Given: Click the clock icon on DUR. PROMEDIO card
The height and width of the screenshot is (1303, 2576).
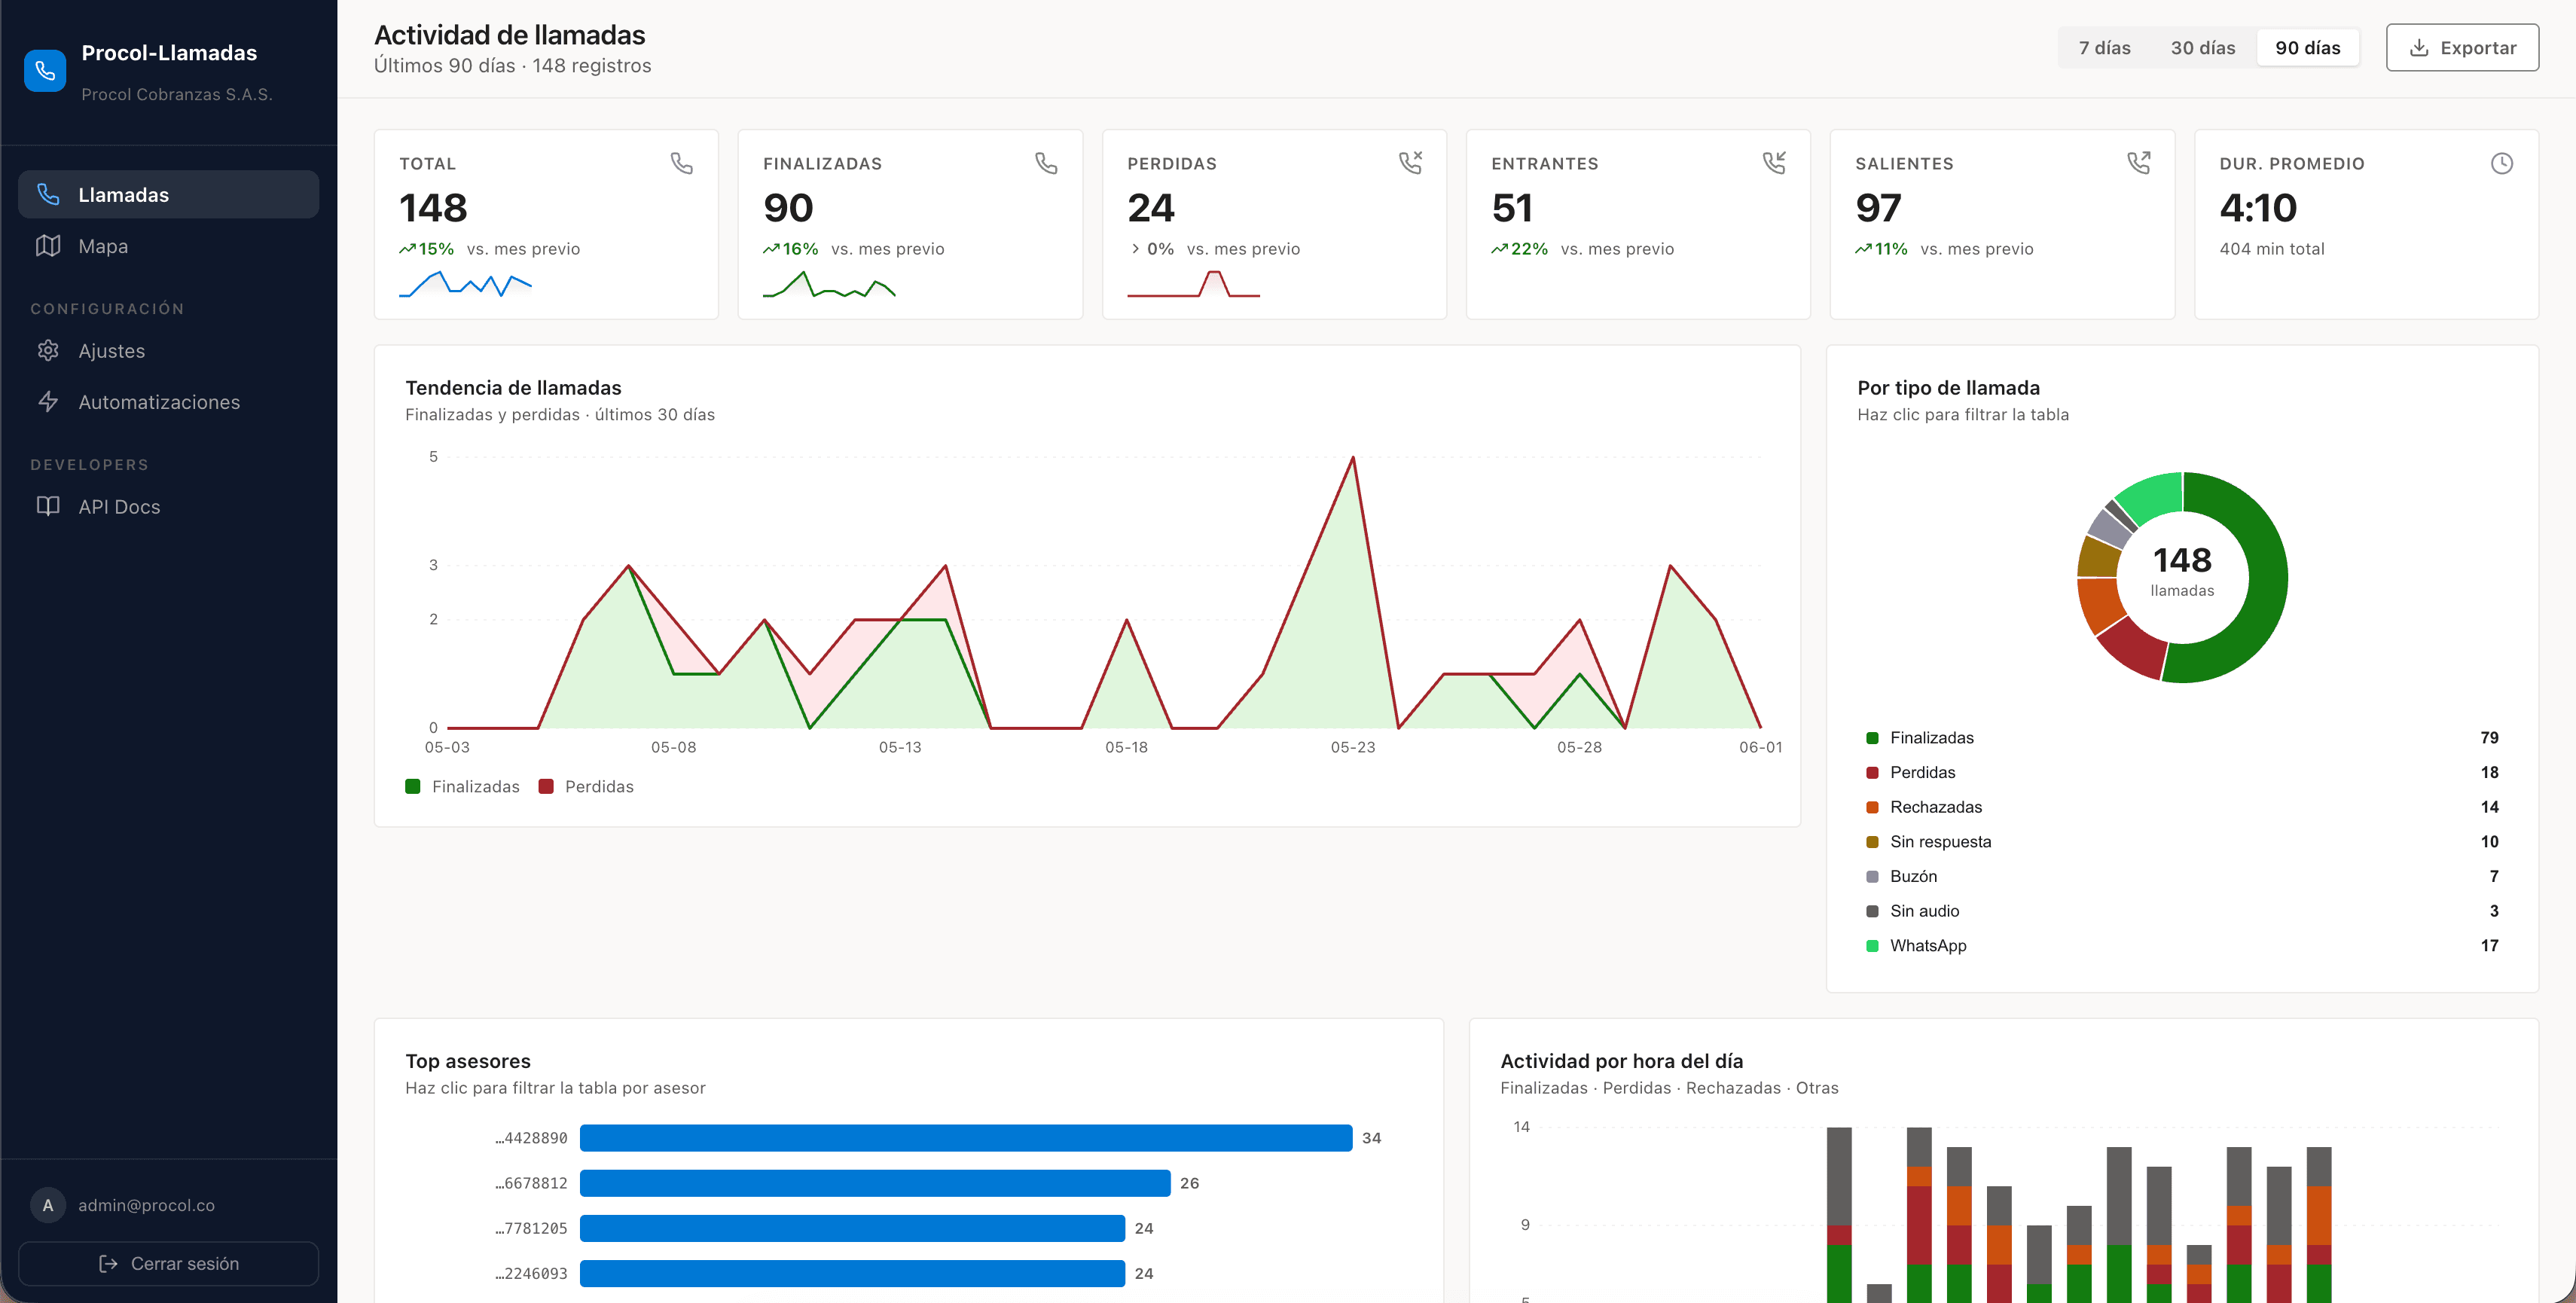Looking at the screenshot, I should (x=2502, y=163).
